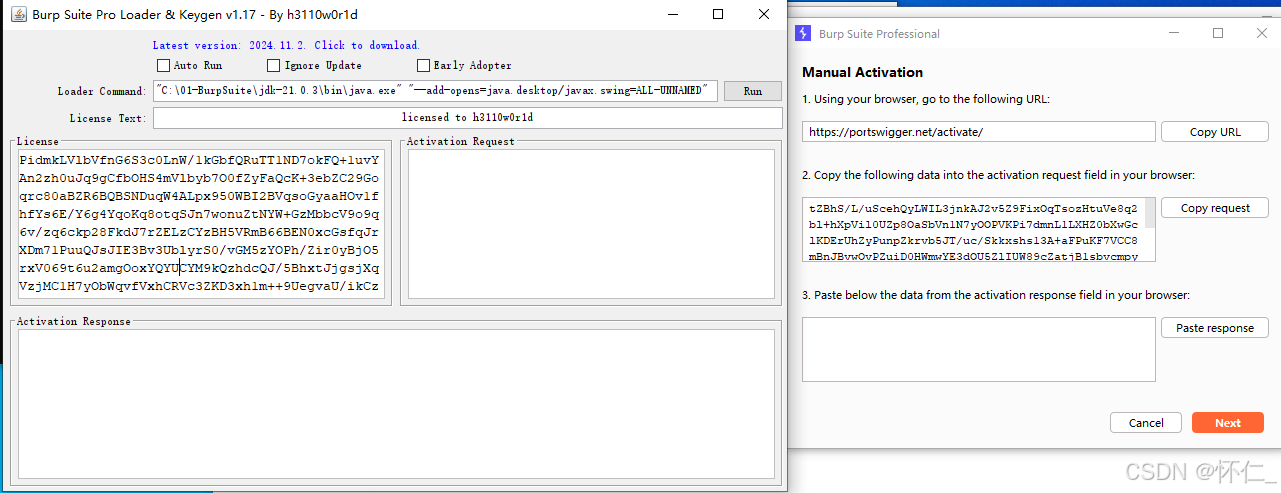The width and height of the screenshot is (1281, 493).
Task: Click the Paste response button
Action: click(1215, 328)
